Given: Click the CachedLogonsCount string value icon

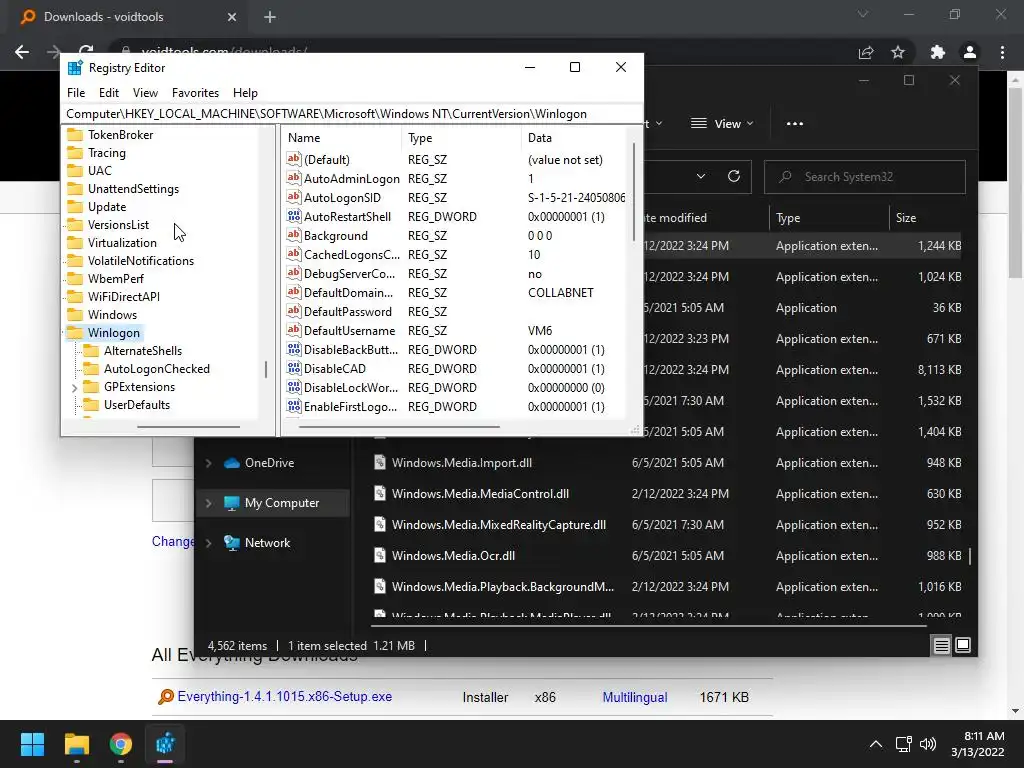Looking at the screenshot, I should point(294,253).
